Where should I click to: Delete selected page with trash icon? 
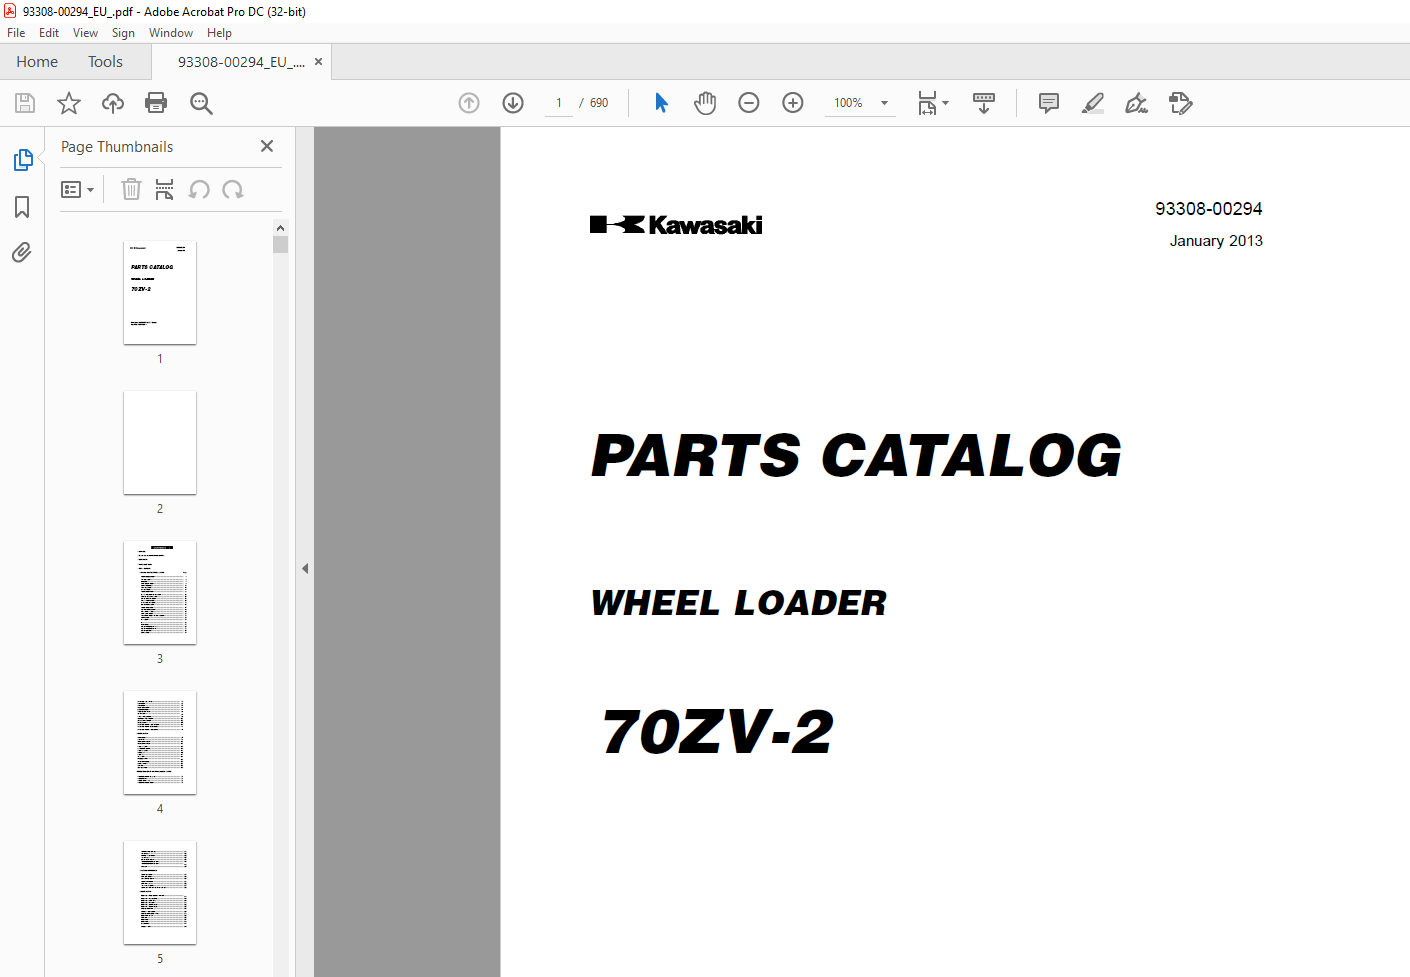131,189
